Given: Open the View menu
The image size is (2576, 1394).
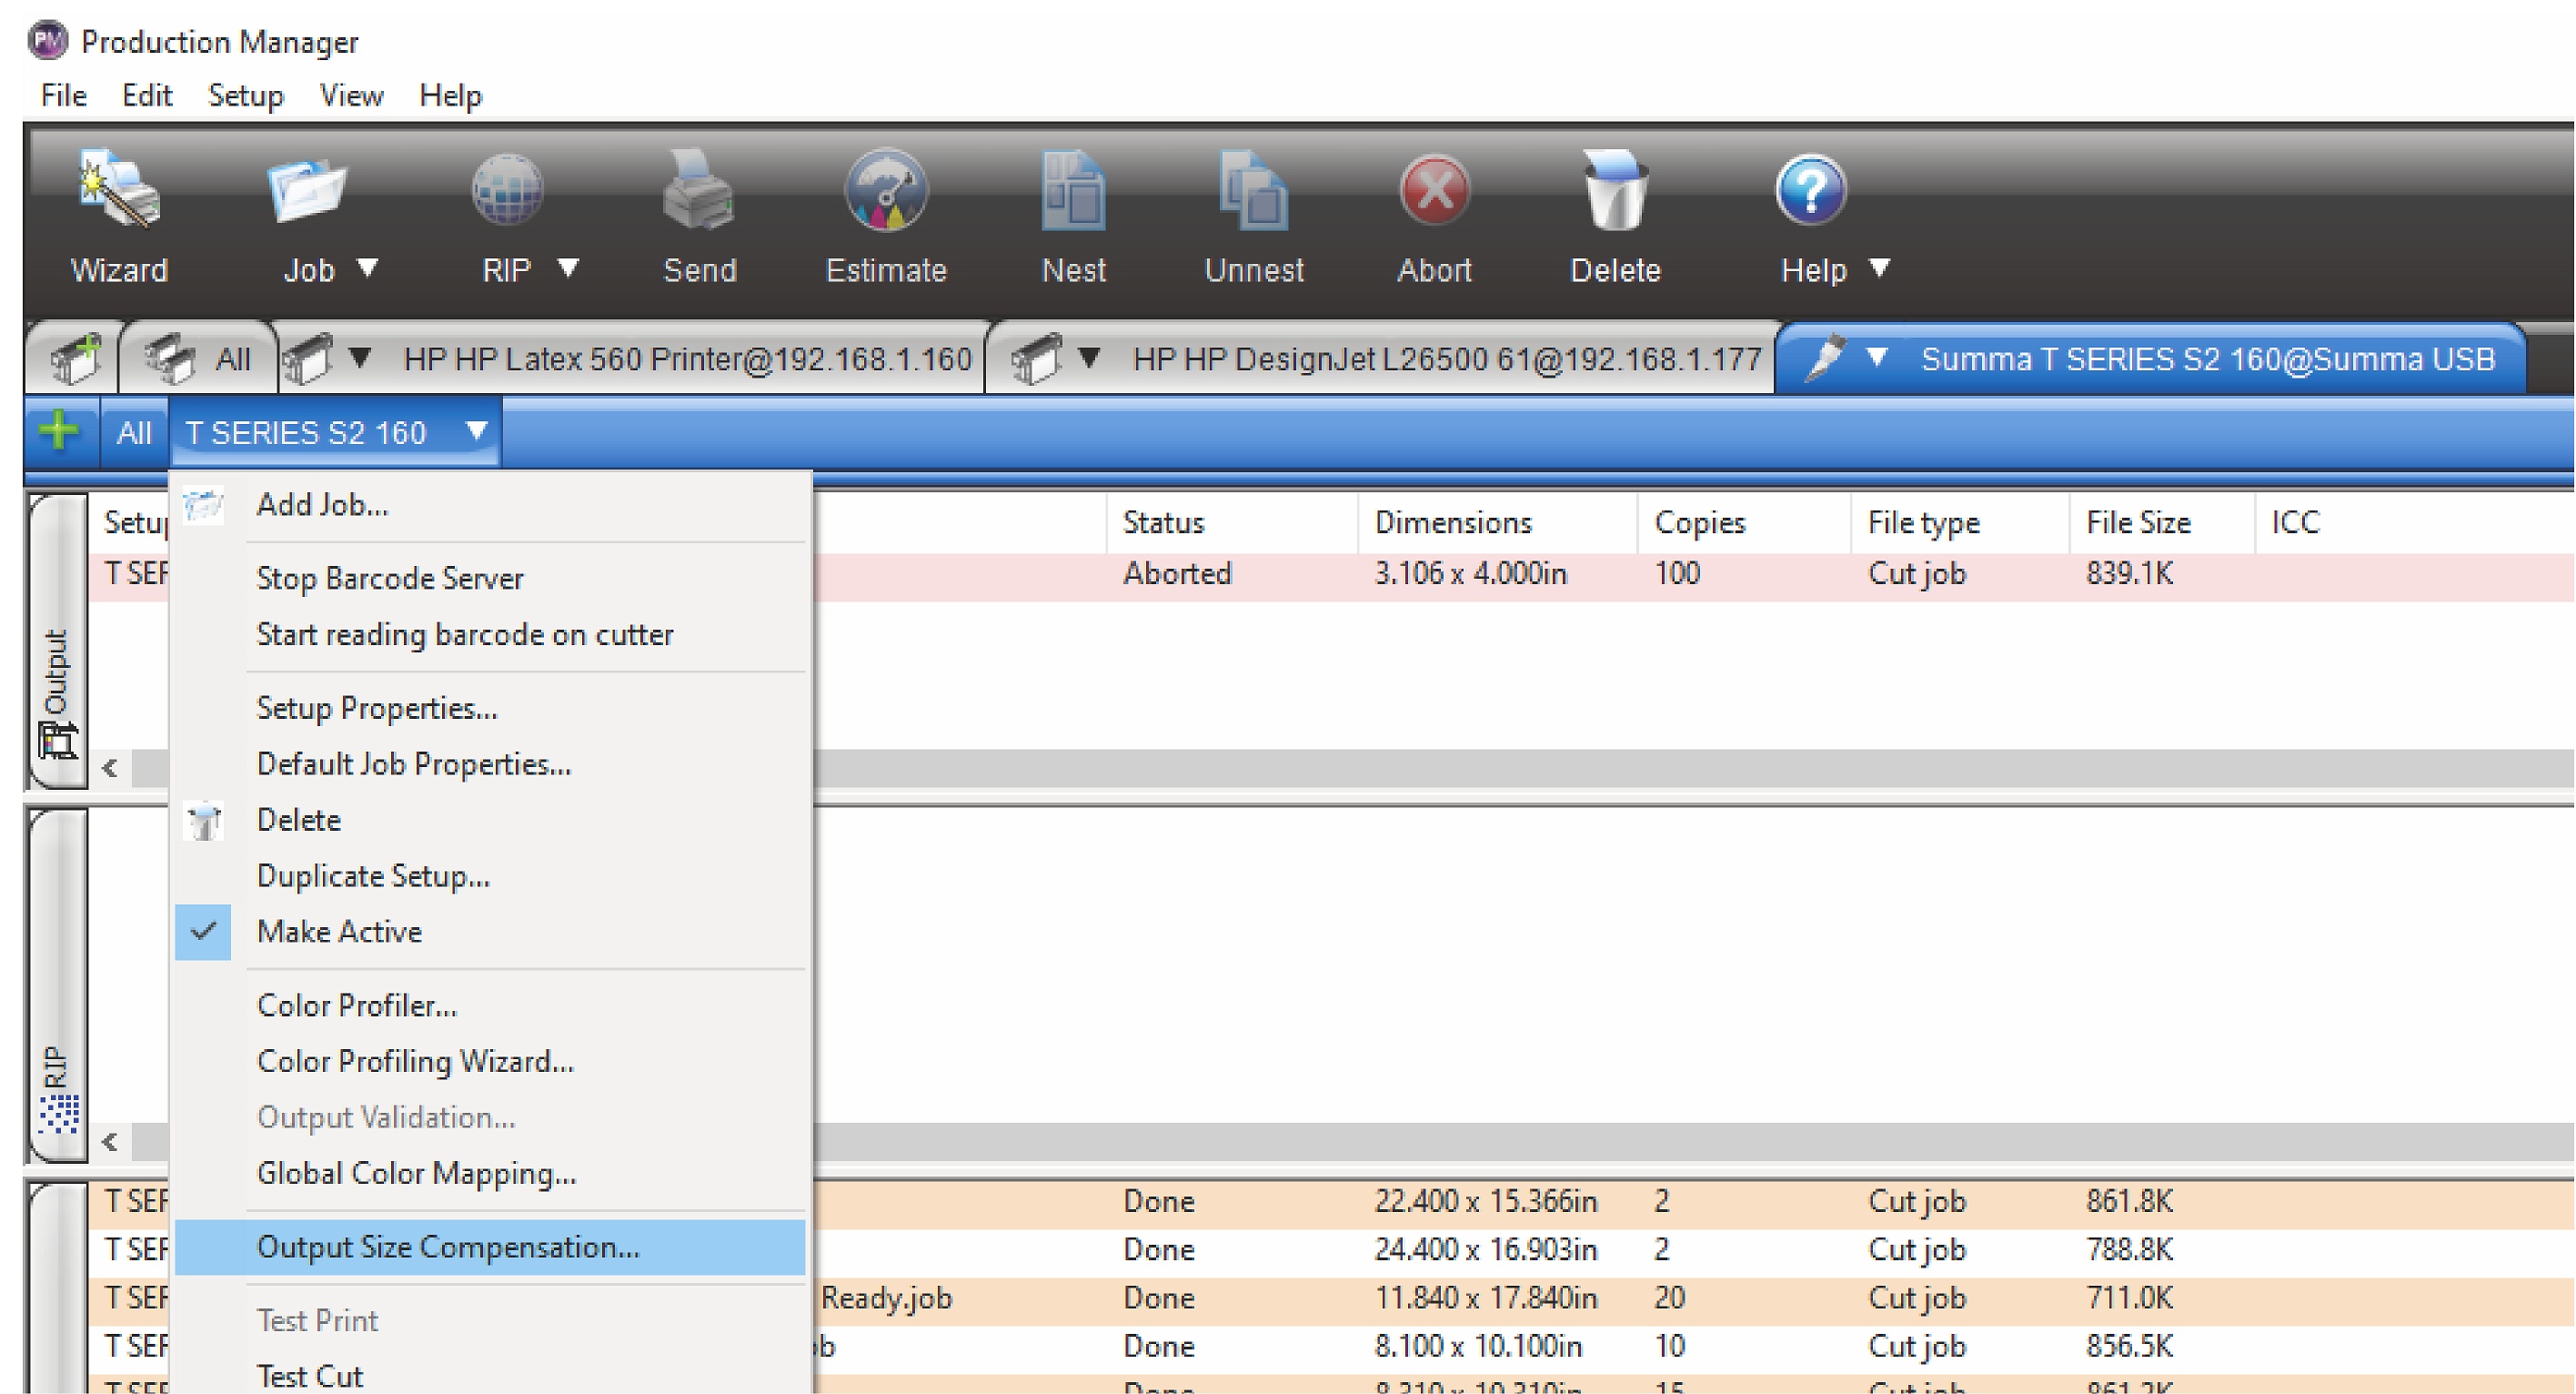Looking at the screenshot, I should click(351, 95).
